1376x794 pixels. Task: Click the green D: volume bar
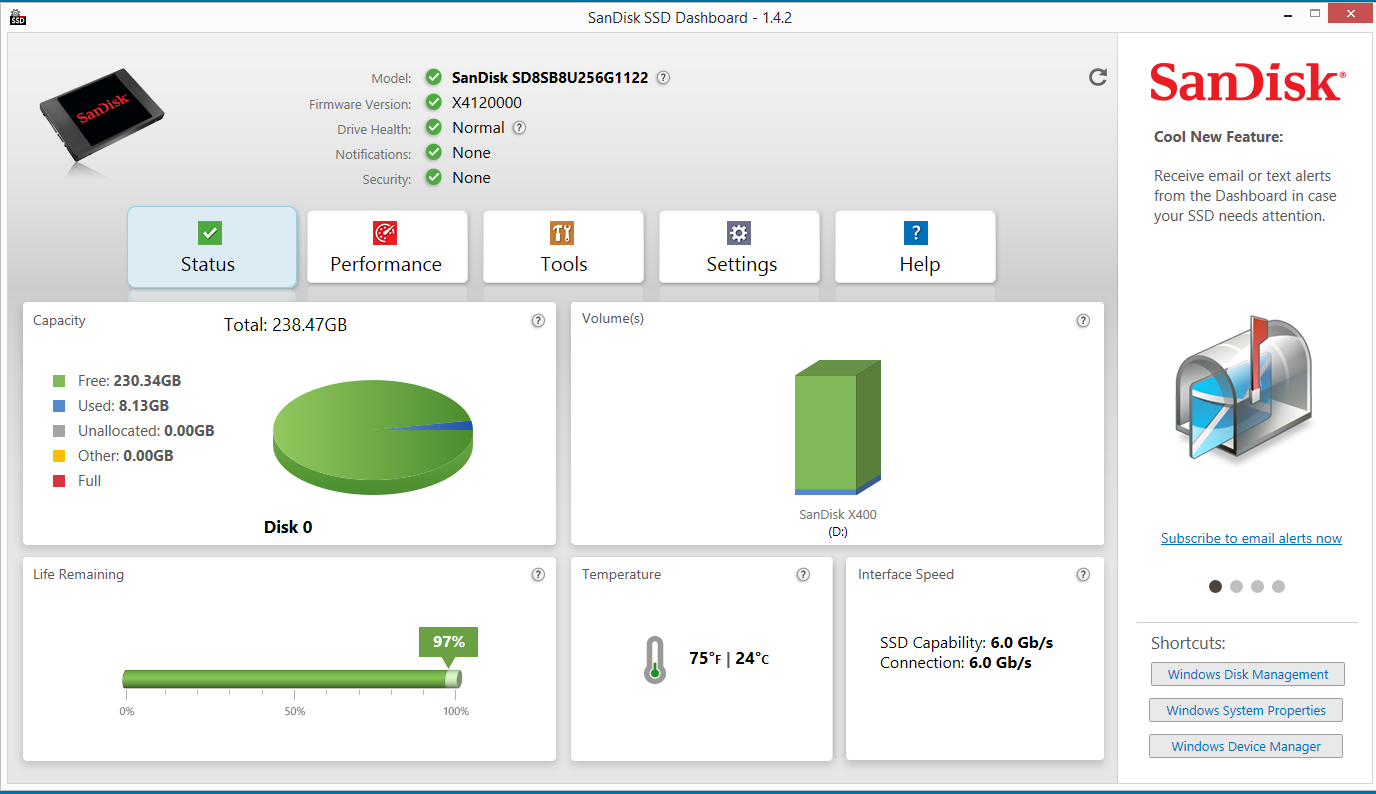tap(838, 428)
